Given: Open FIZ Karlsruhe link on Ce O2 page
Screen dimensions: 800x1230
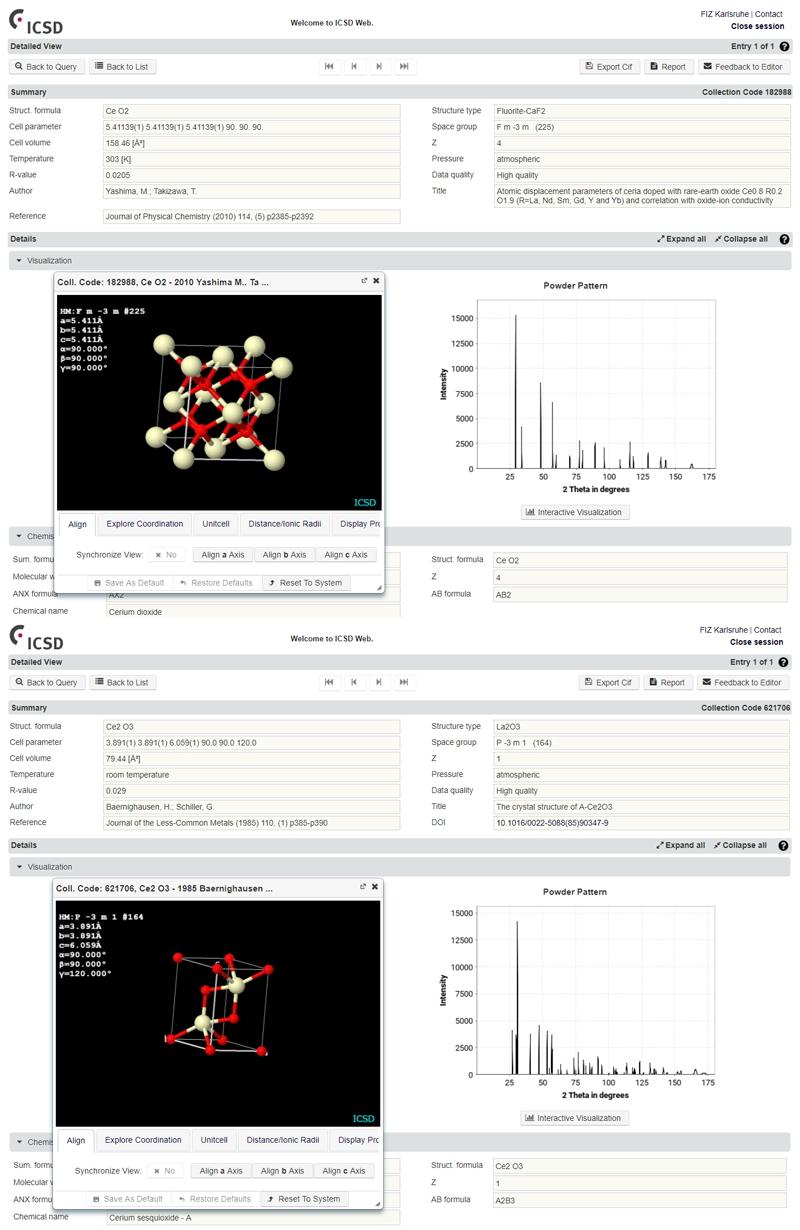Looking at the screenshot, I should [x=725, y=15].
